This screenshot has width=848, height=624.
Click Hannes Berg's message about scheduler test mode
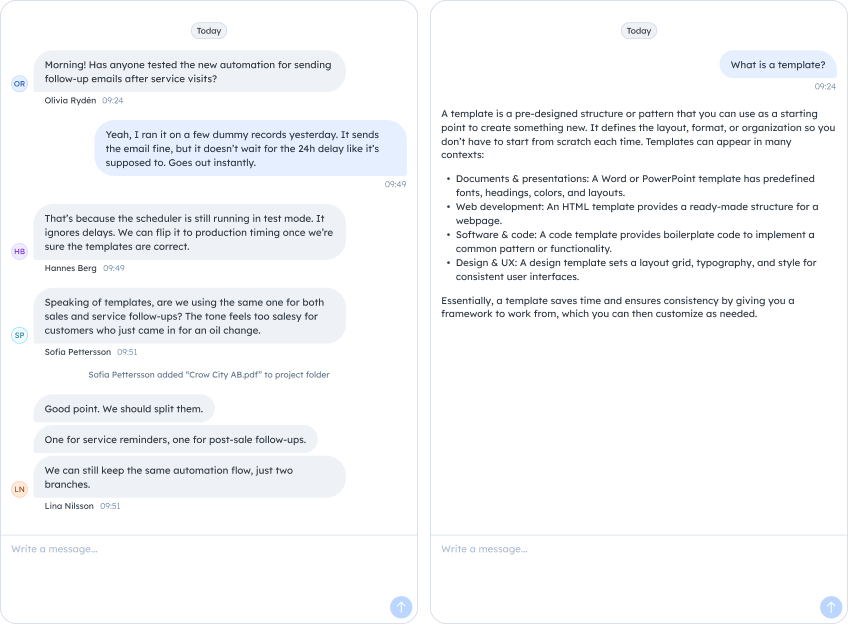click(190, 230)
